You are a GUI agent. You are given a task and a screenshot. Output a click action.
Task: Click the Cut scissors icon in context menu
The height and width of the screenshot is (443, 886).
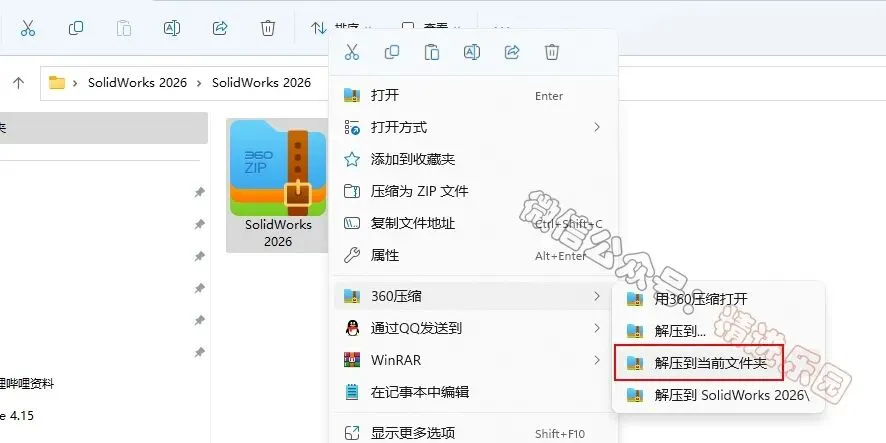click(x=352, y=53)
